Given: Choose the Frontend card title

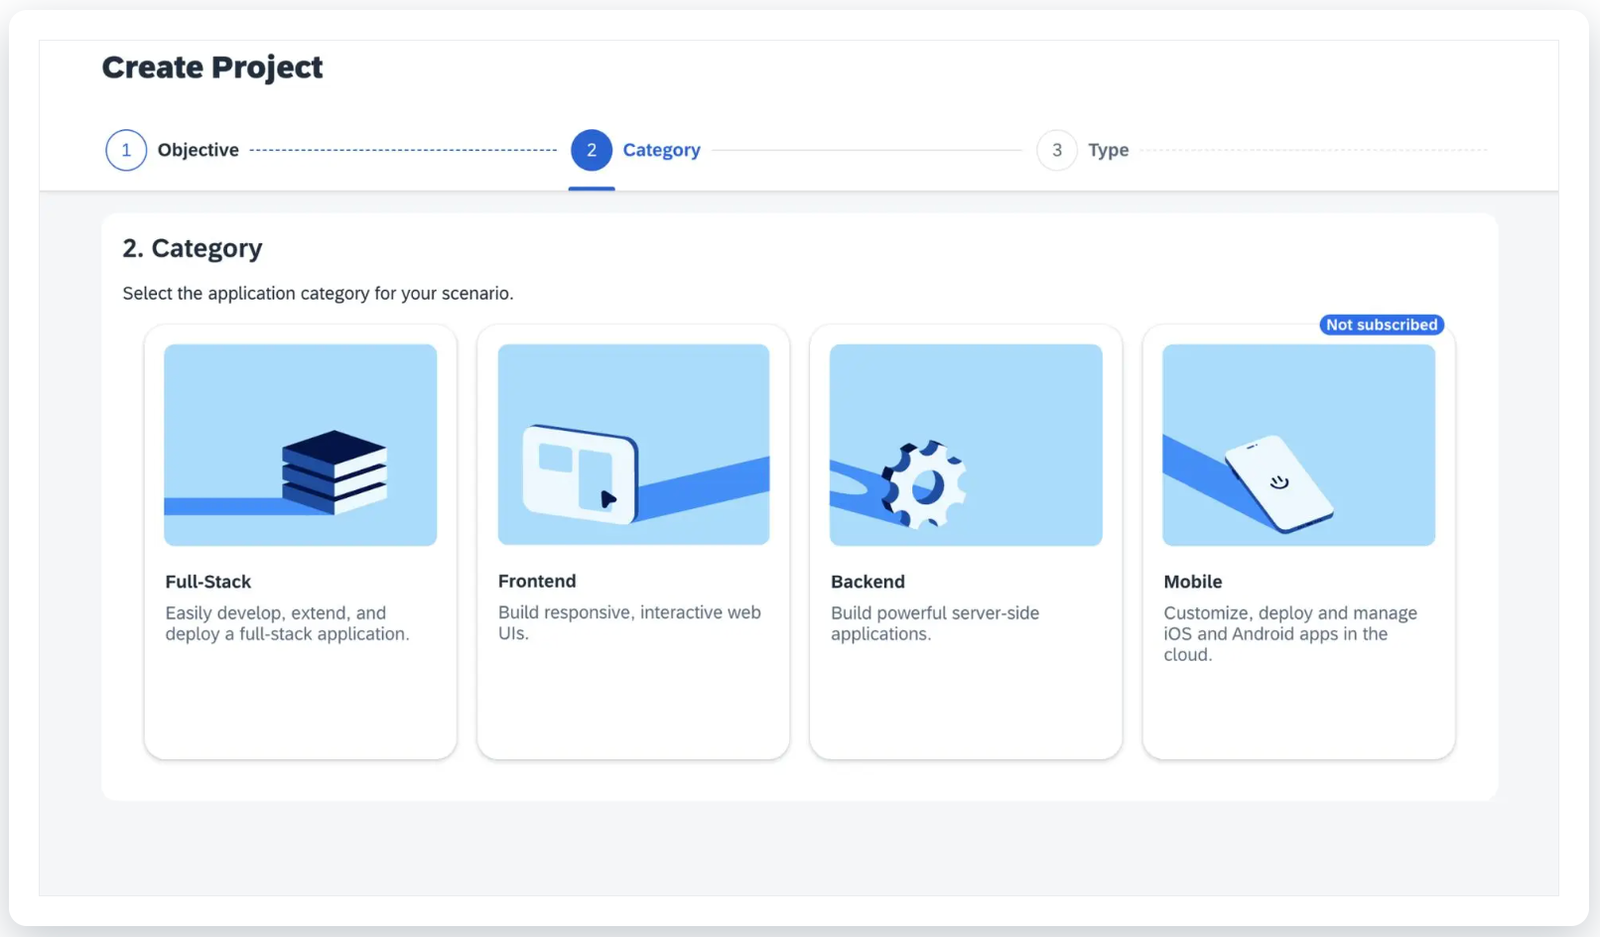Looking at the screenshot, I should tap(537, 581).
